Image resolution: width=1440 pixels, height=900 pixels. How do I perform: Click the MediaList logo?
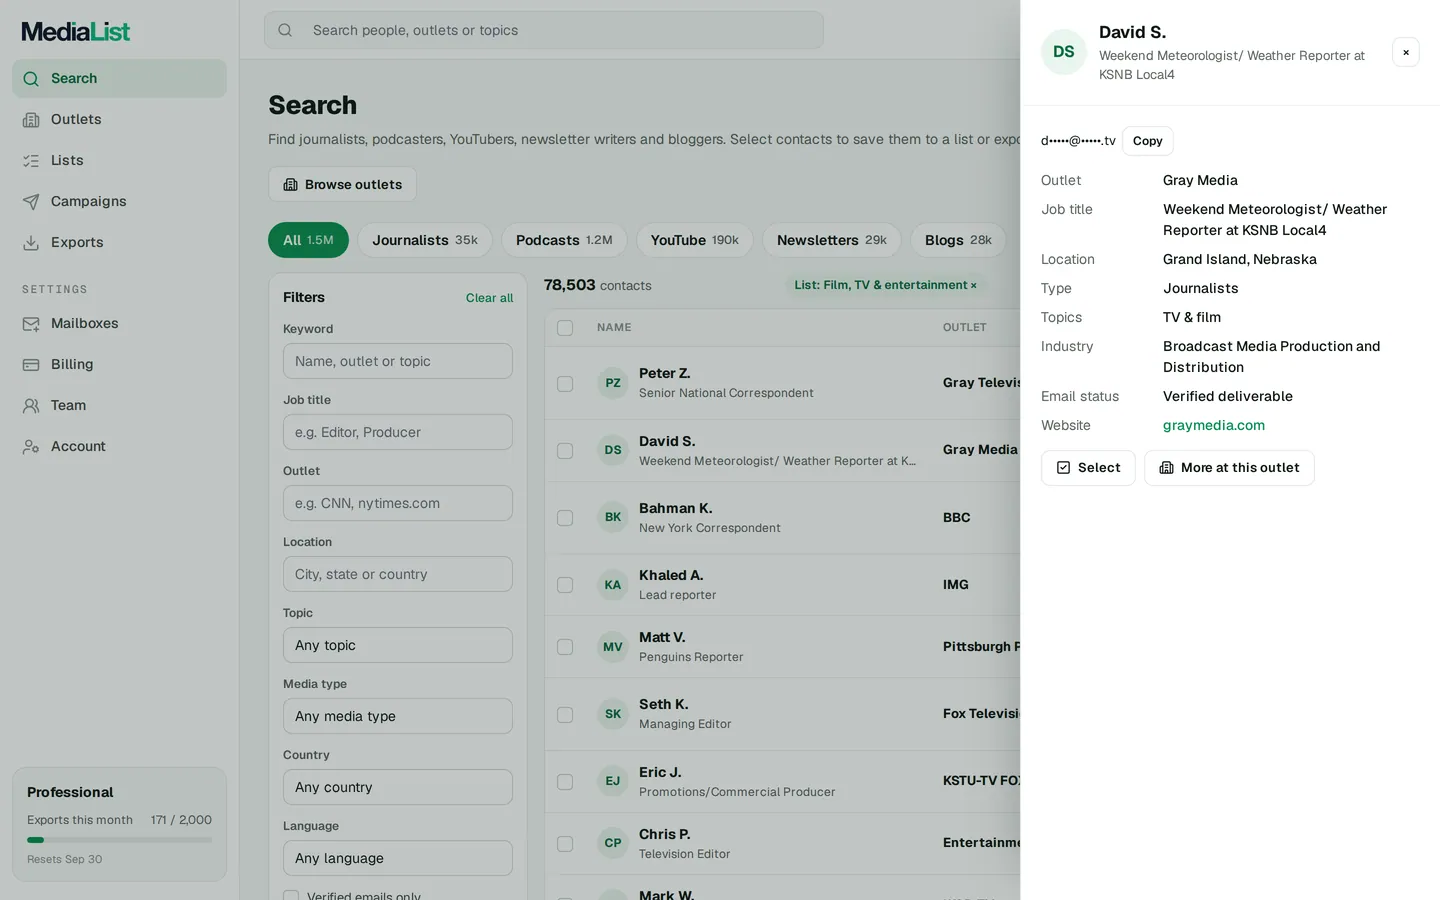[76, 32]
